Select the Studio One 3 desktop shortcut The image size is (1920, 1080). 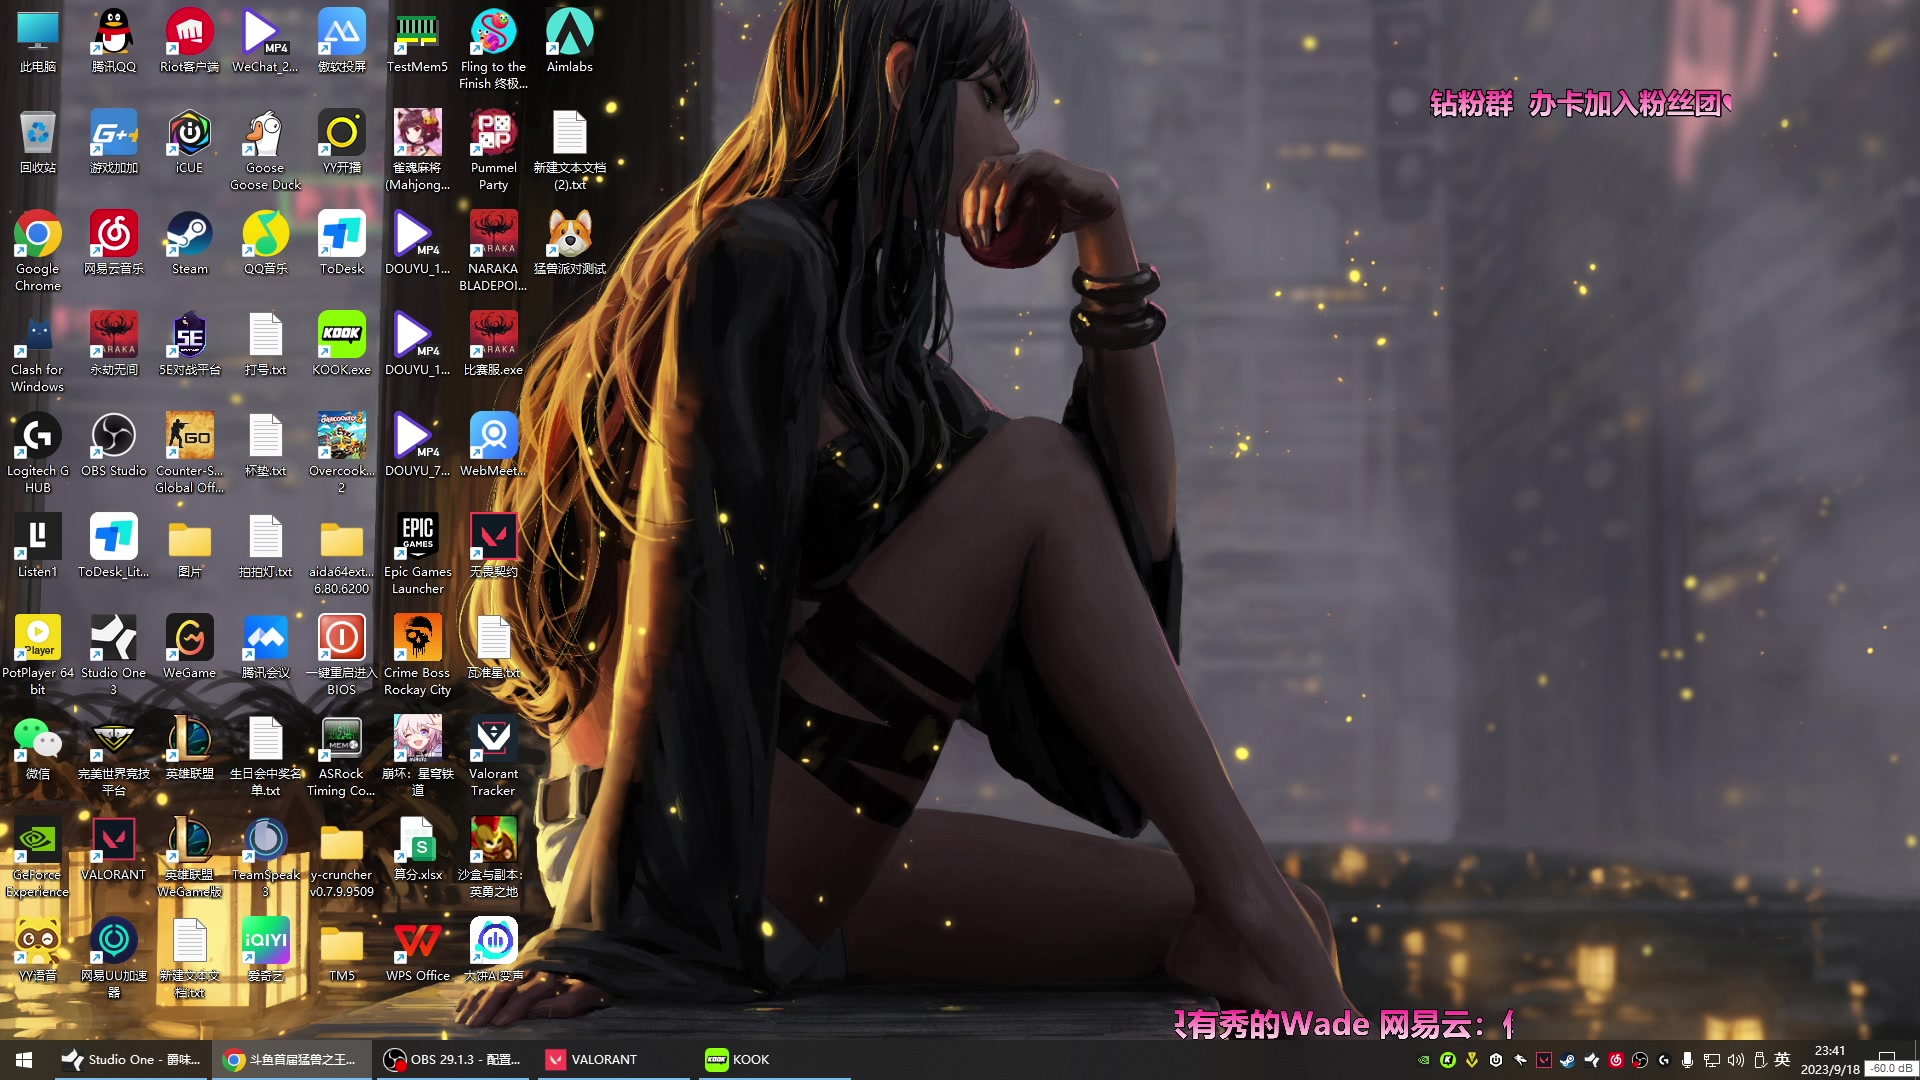click(114, 655)
